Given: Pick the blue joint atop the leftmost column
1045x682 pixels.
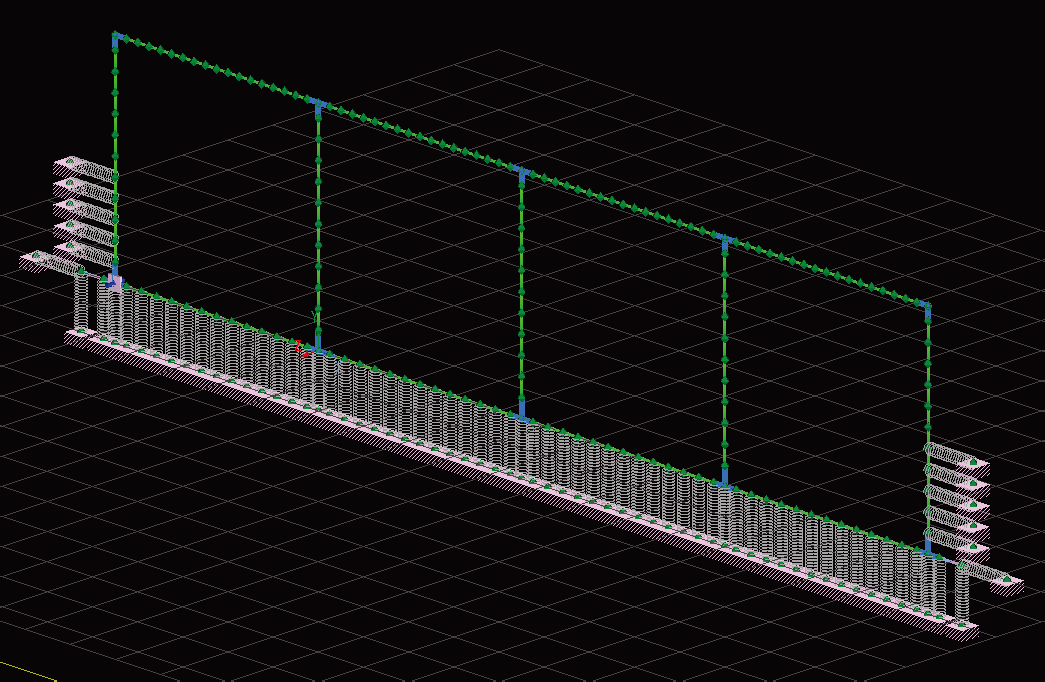Looking at the screenshot, I should 116,39.
